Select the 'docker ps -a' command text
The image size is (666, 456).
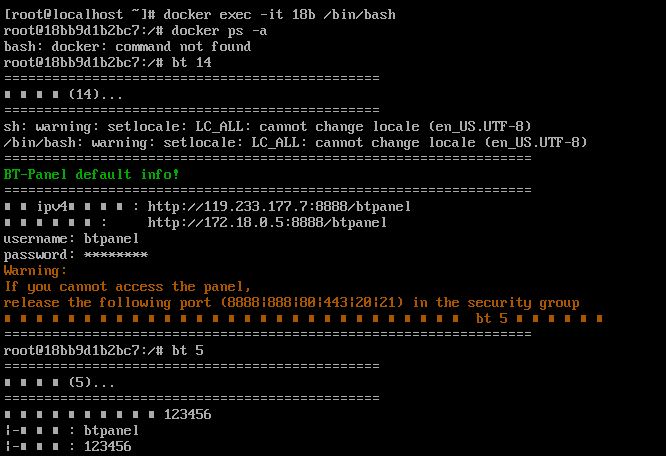pos(220,31)
